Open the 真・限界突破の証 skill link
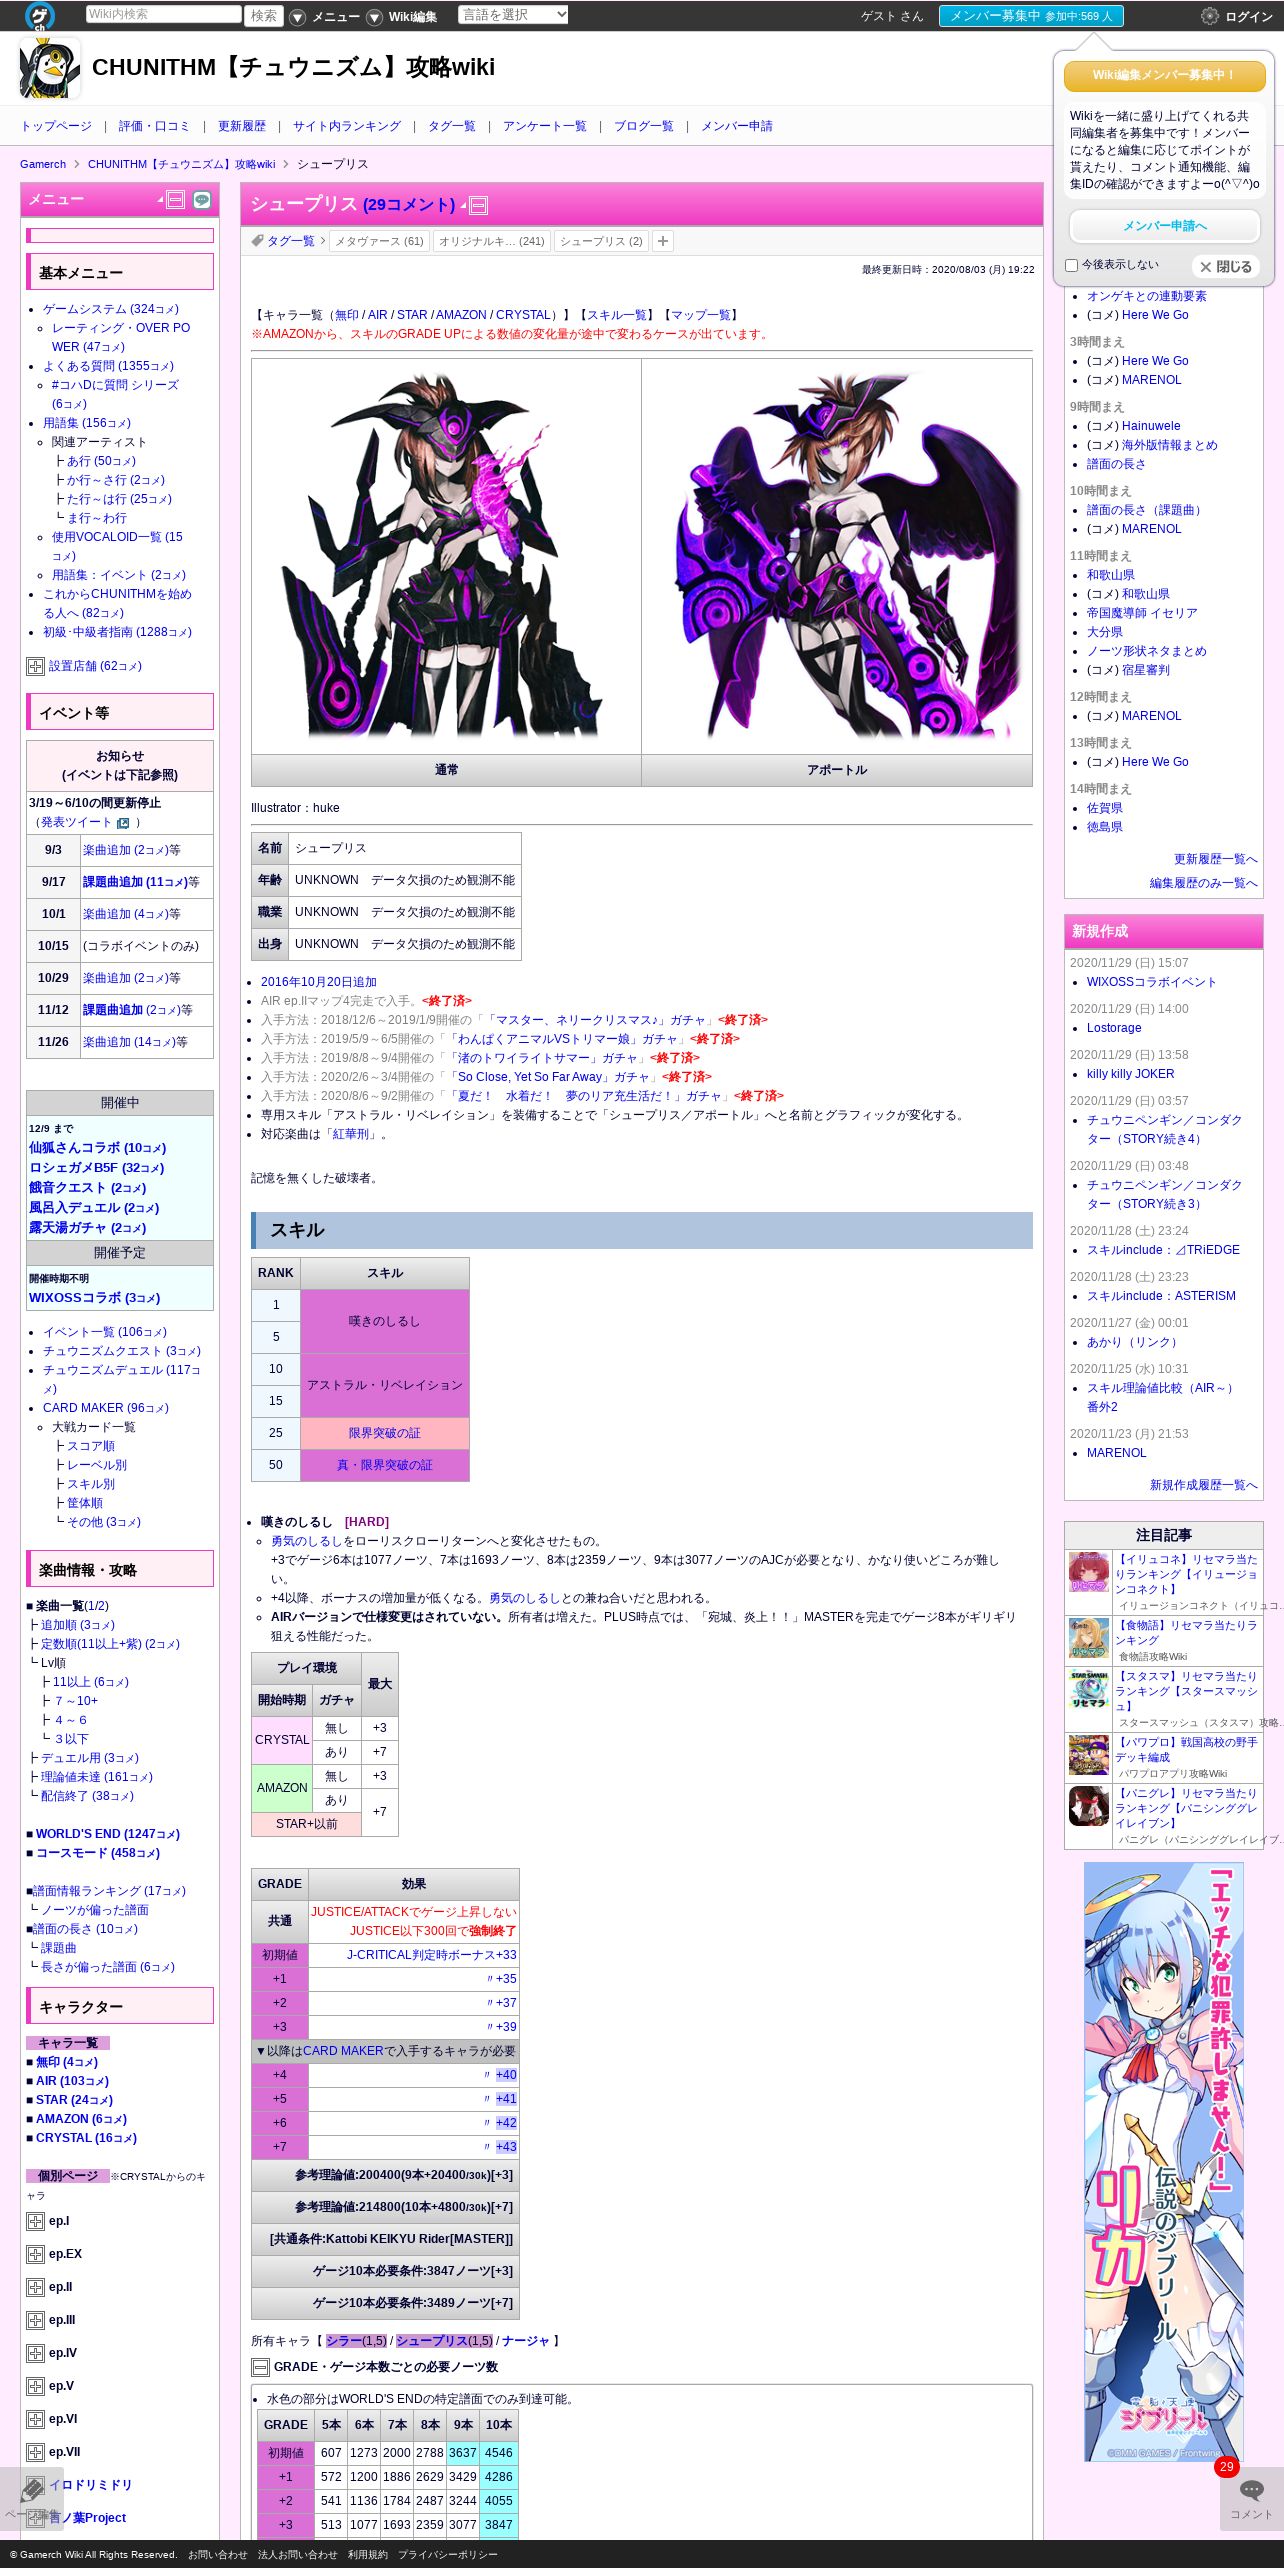The image size is (1284, 2568). coord(385,1465)
